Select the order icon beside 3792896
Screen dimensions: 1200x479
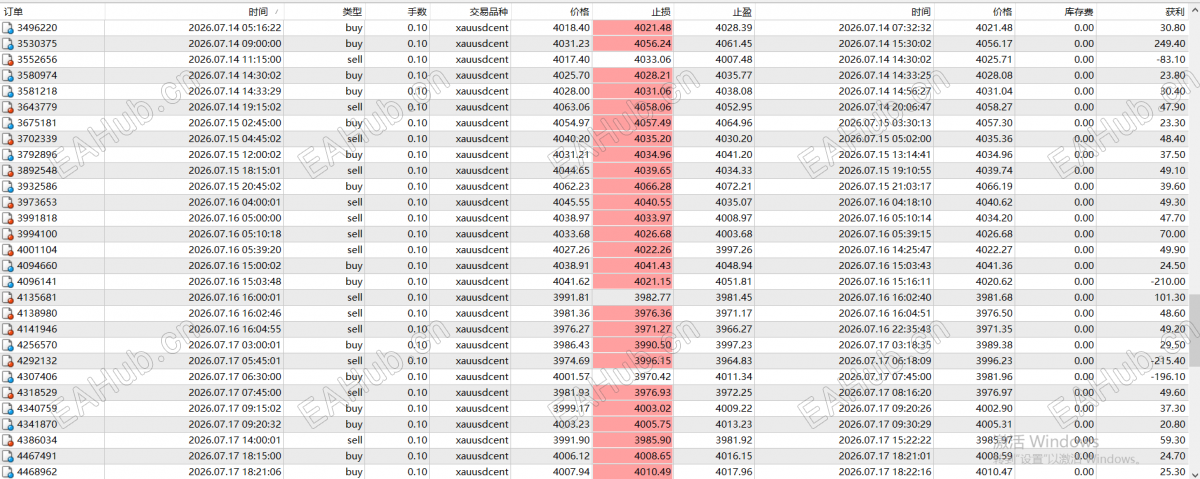point(9,154)
